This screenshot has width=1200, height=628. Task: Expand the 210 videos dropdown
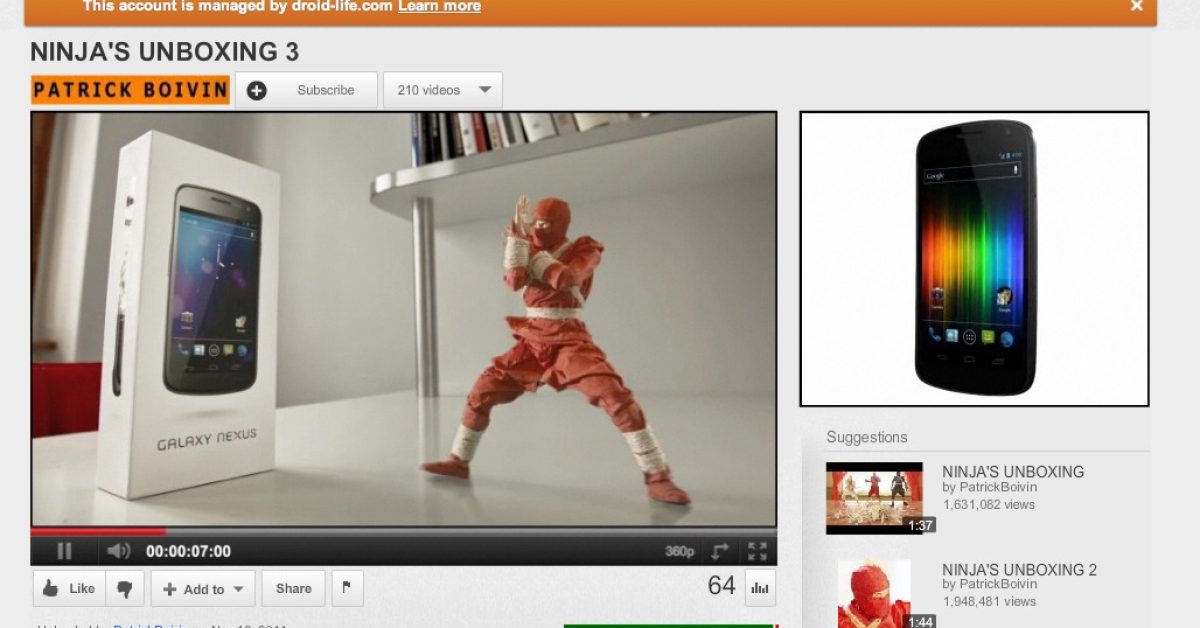[443, 90]
